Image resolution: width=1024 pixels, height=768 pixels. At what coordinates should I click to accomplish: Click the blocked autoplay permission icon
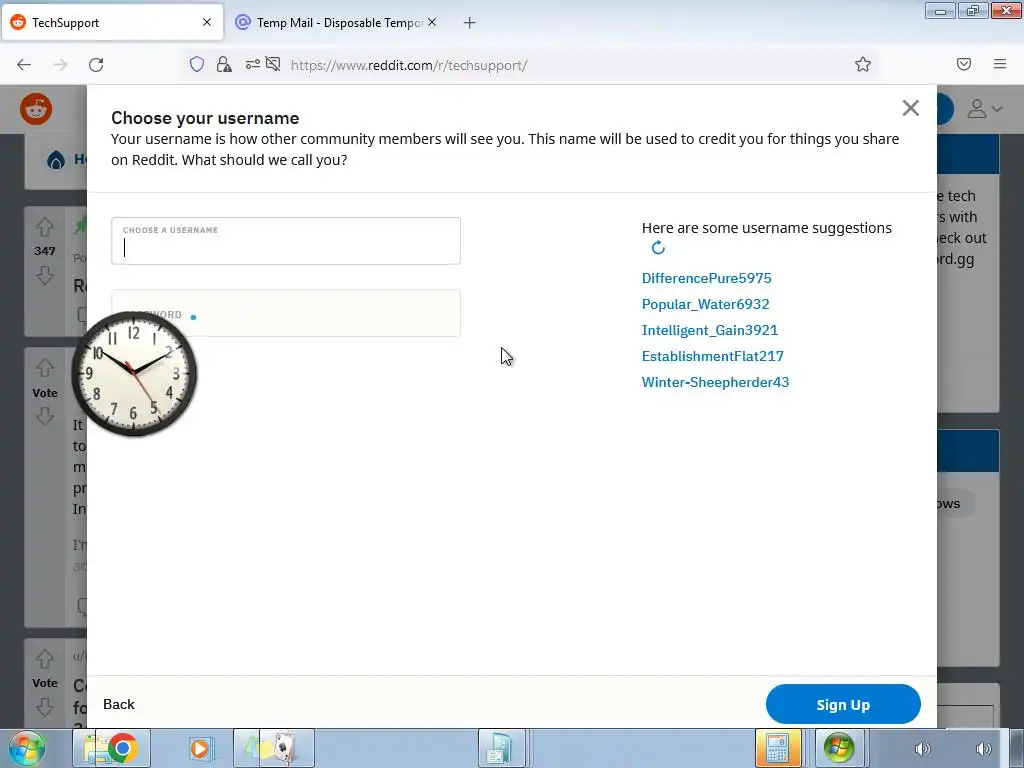pos(273,64)
